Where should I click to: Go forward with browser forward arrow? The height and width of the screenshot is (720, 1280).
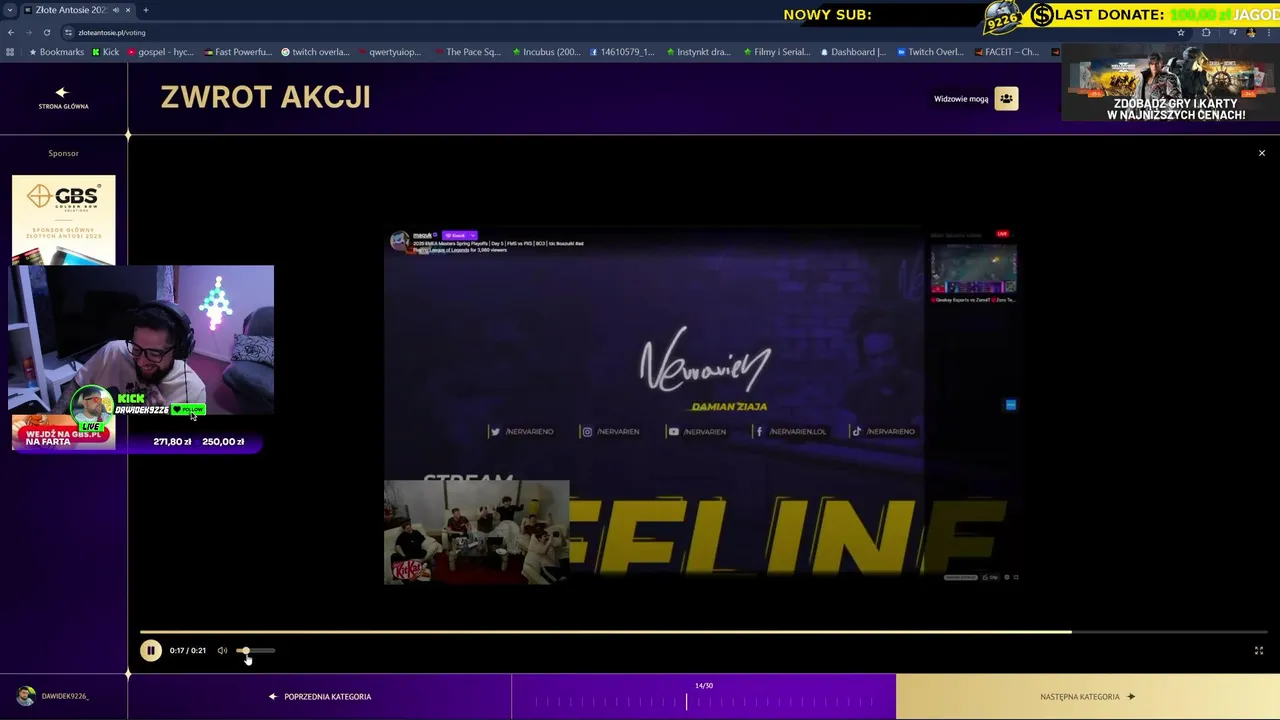[x=28, y=32]
